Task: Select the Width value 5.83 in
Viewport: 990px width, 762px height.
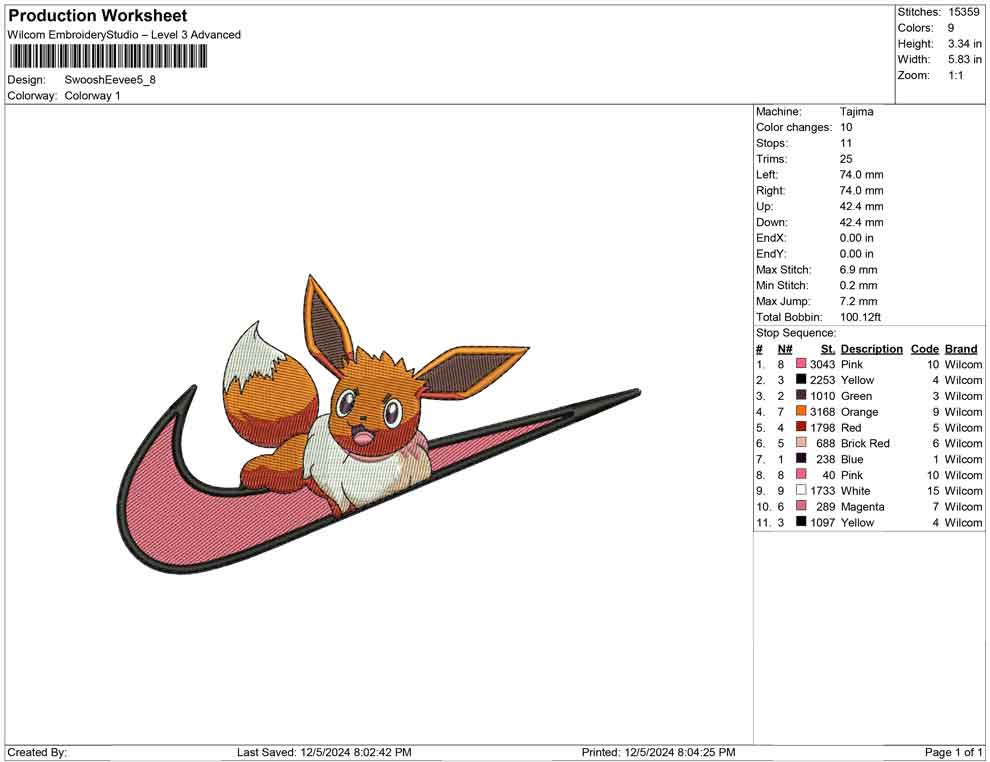Action: click(x=964, y=59)
